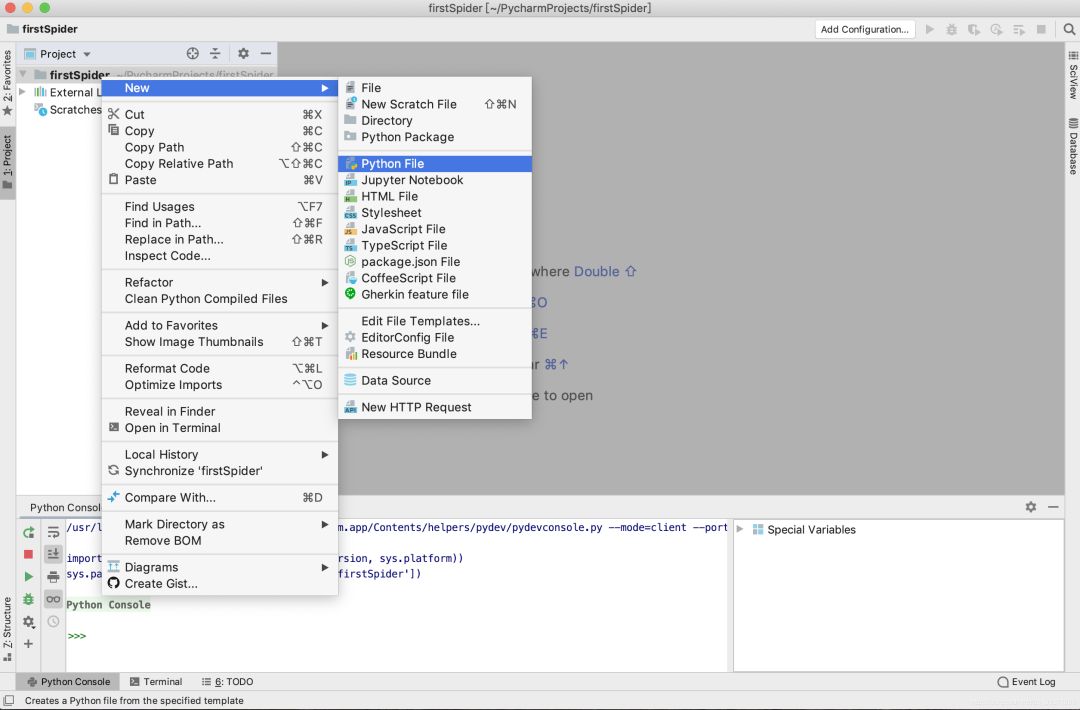Open Mark Directory as submenu

220,524
